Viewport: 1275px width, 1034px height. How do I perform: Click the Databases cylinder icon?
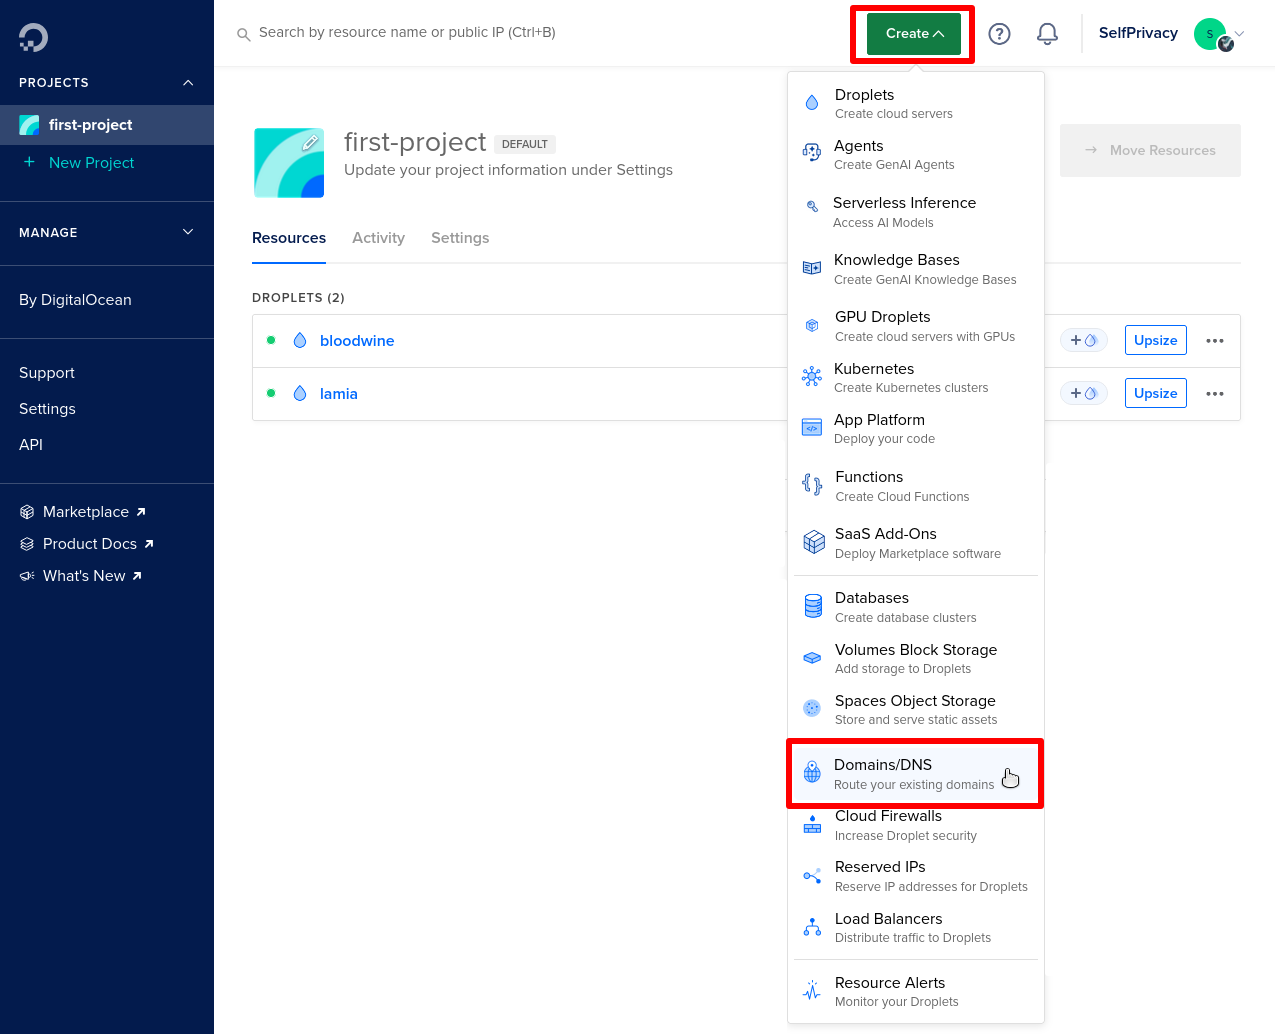point(813,606)
